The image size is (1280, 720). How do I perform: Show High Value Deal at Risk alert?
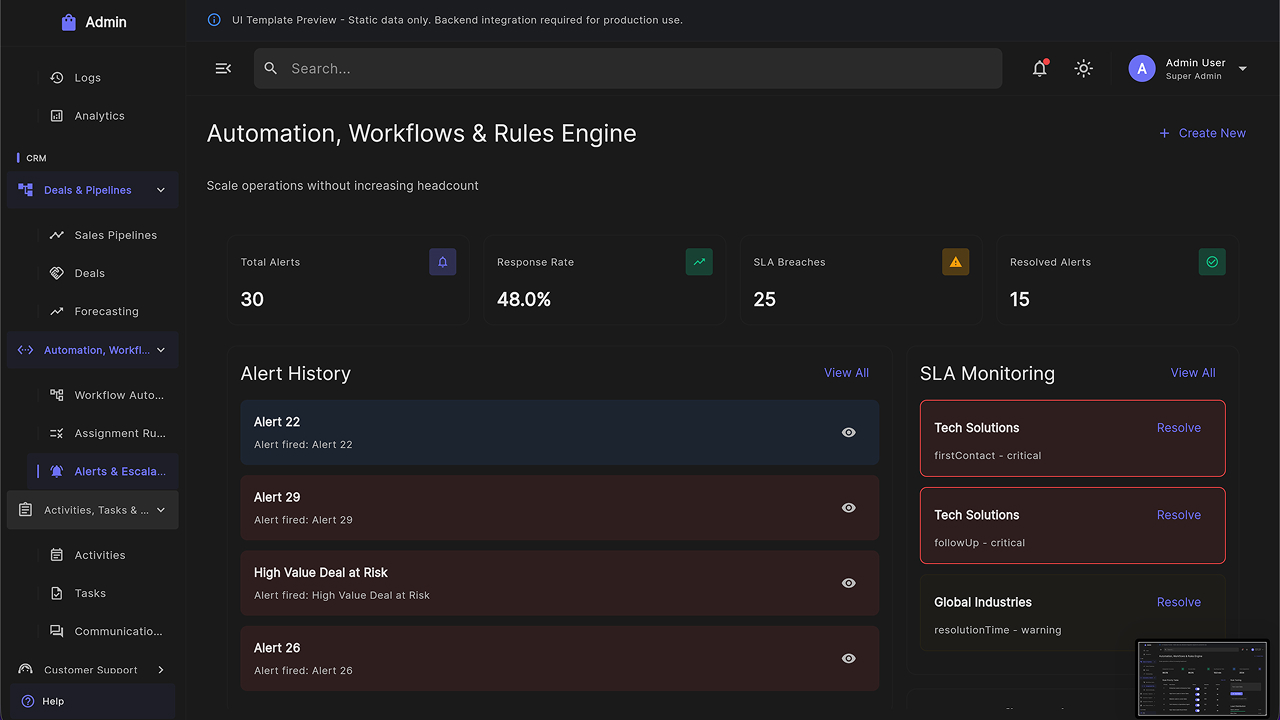tap(849, 583)
